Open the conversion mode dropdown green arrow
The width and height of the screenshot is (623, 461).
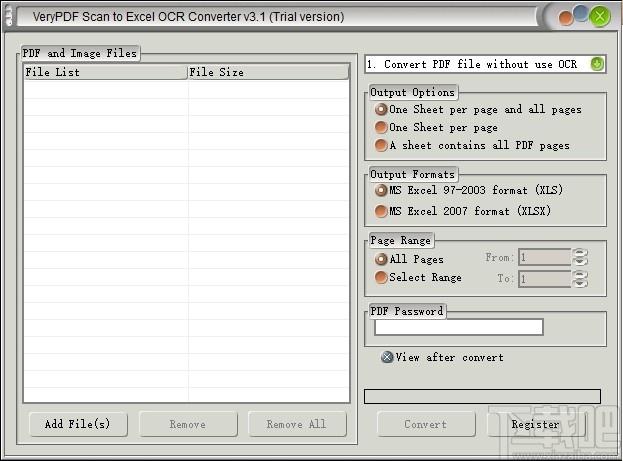tap(597, 64)
